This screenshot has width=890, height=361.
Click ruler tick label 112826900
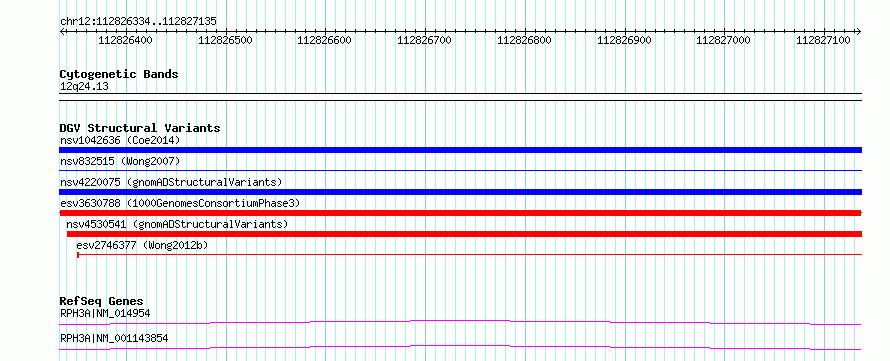point(624,40)
